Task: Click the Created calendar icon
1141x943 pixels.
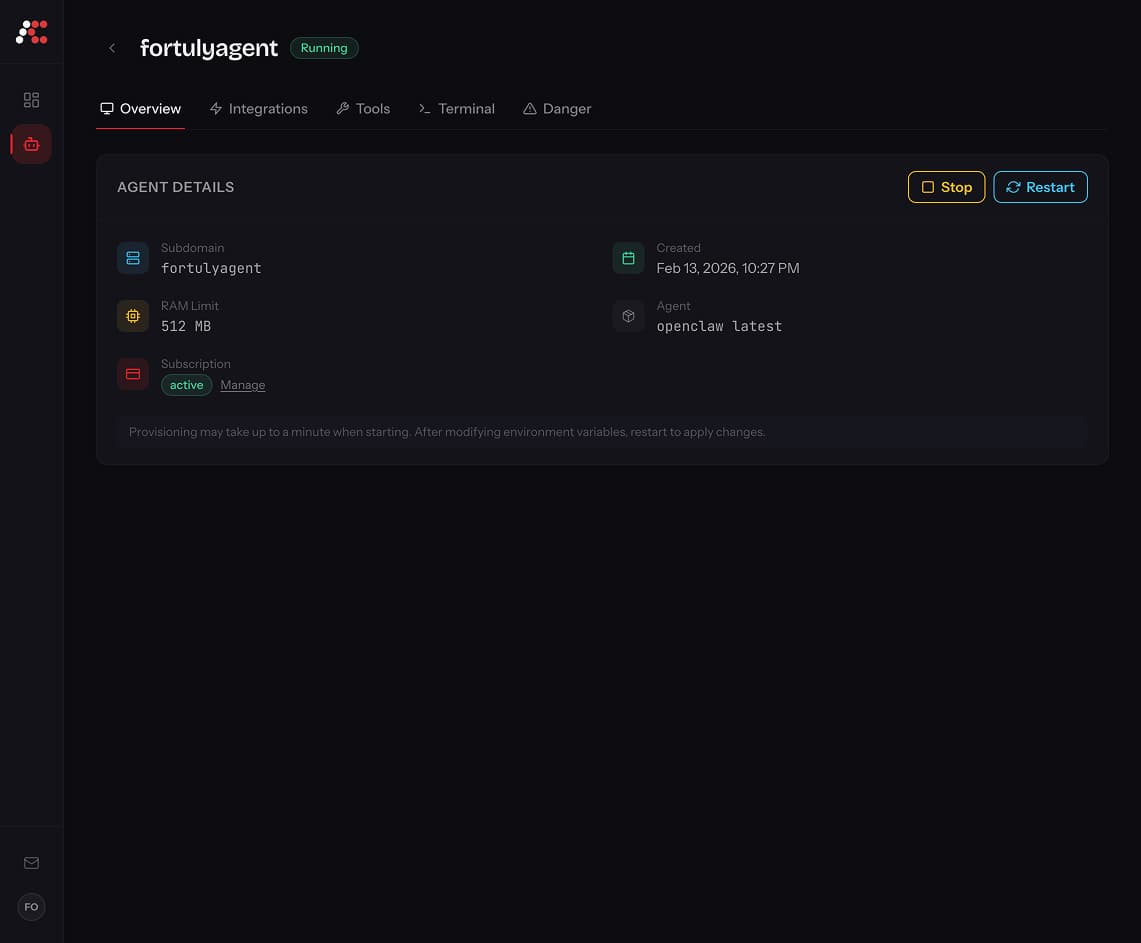Action: 628,257
